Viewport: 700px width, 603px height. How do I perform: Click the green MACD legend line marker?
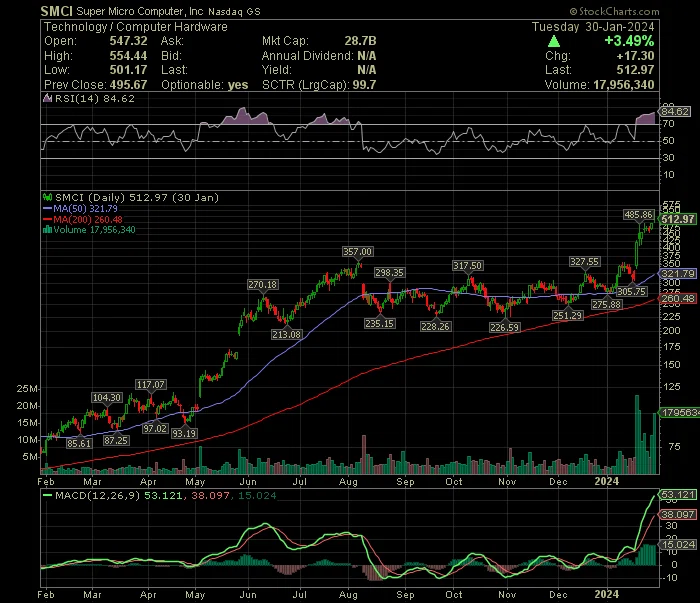coord(47,495)
